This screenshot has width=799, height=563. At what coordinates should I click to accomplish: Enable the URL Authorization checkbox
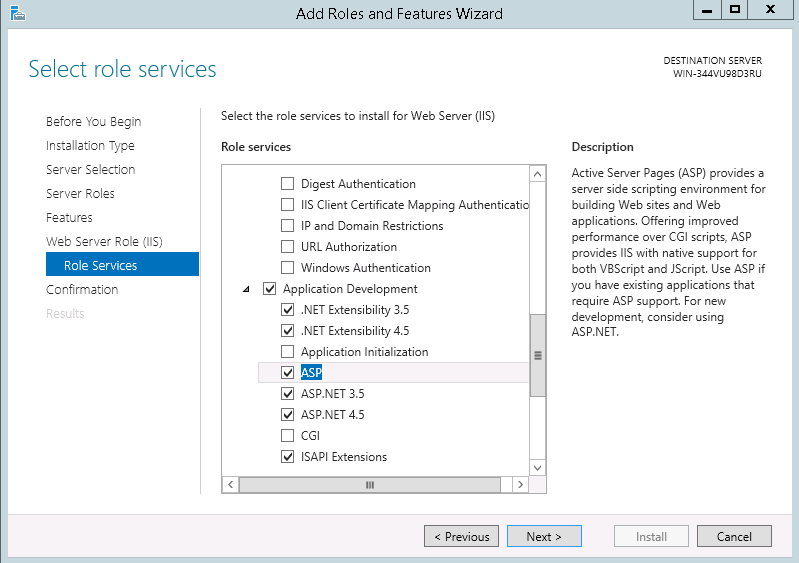[287, 247]
